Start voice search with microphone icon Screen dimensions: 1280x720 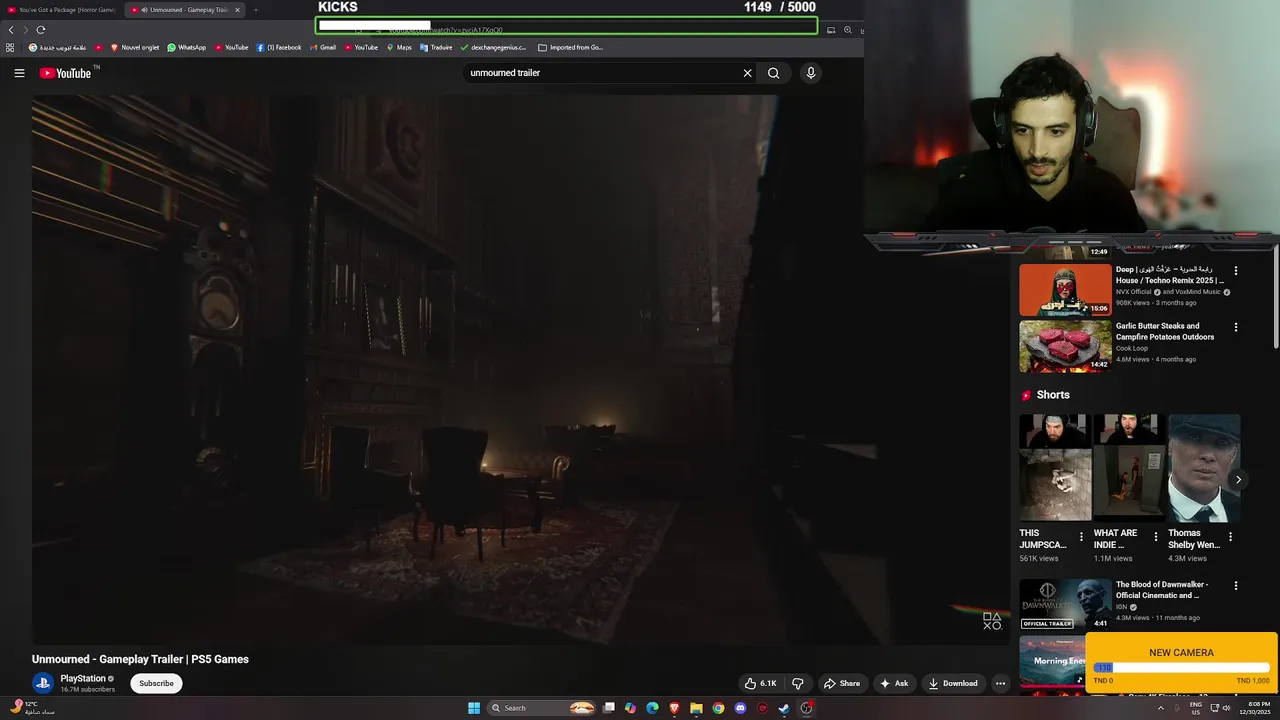(x=811, y=73)
